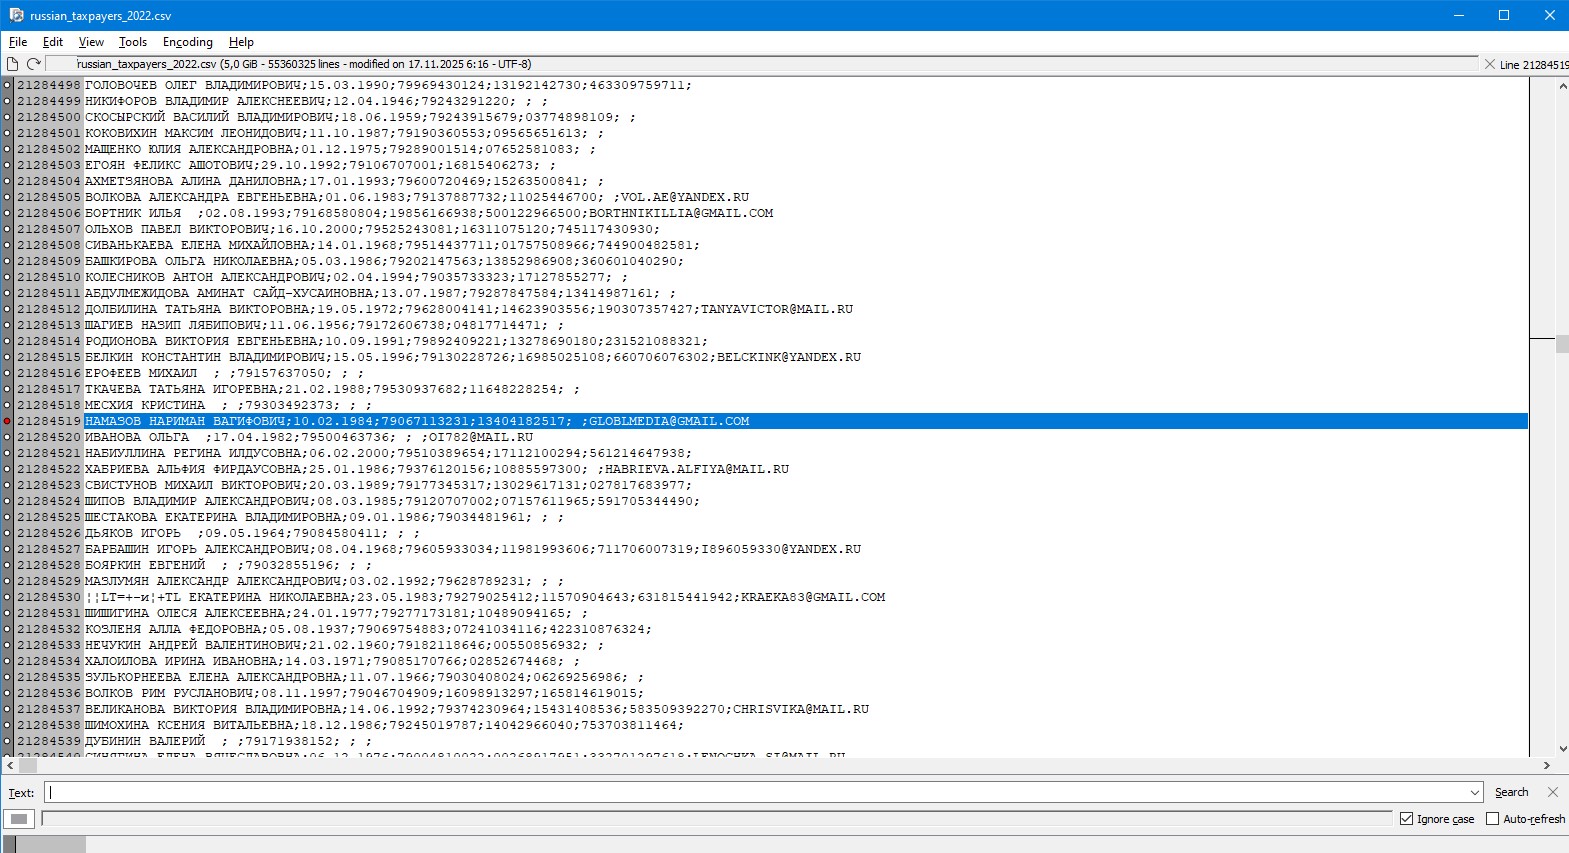Focus the Text search input field
Screen dimensions: 1569x853
coord(760,793)
